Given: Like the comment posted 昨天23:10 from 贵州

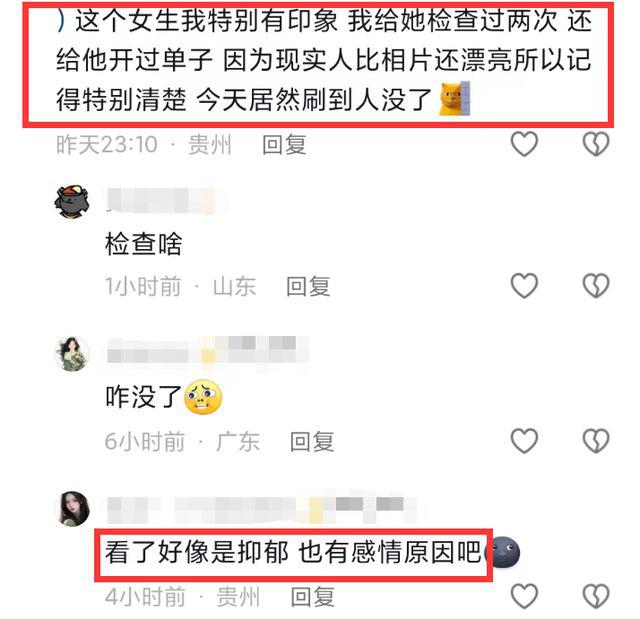Looking at the screenshot, I should 524,144.
